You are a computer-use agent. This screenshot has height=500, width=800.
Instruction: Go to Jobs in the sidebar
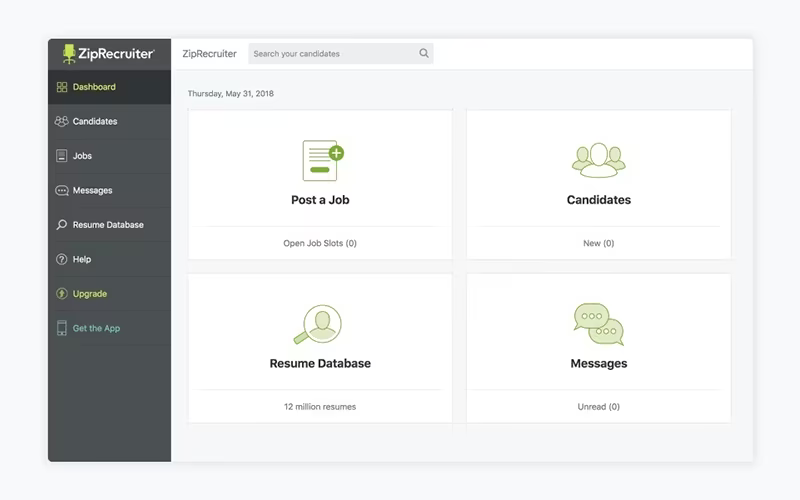[110, 156]
